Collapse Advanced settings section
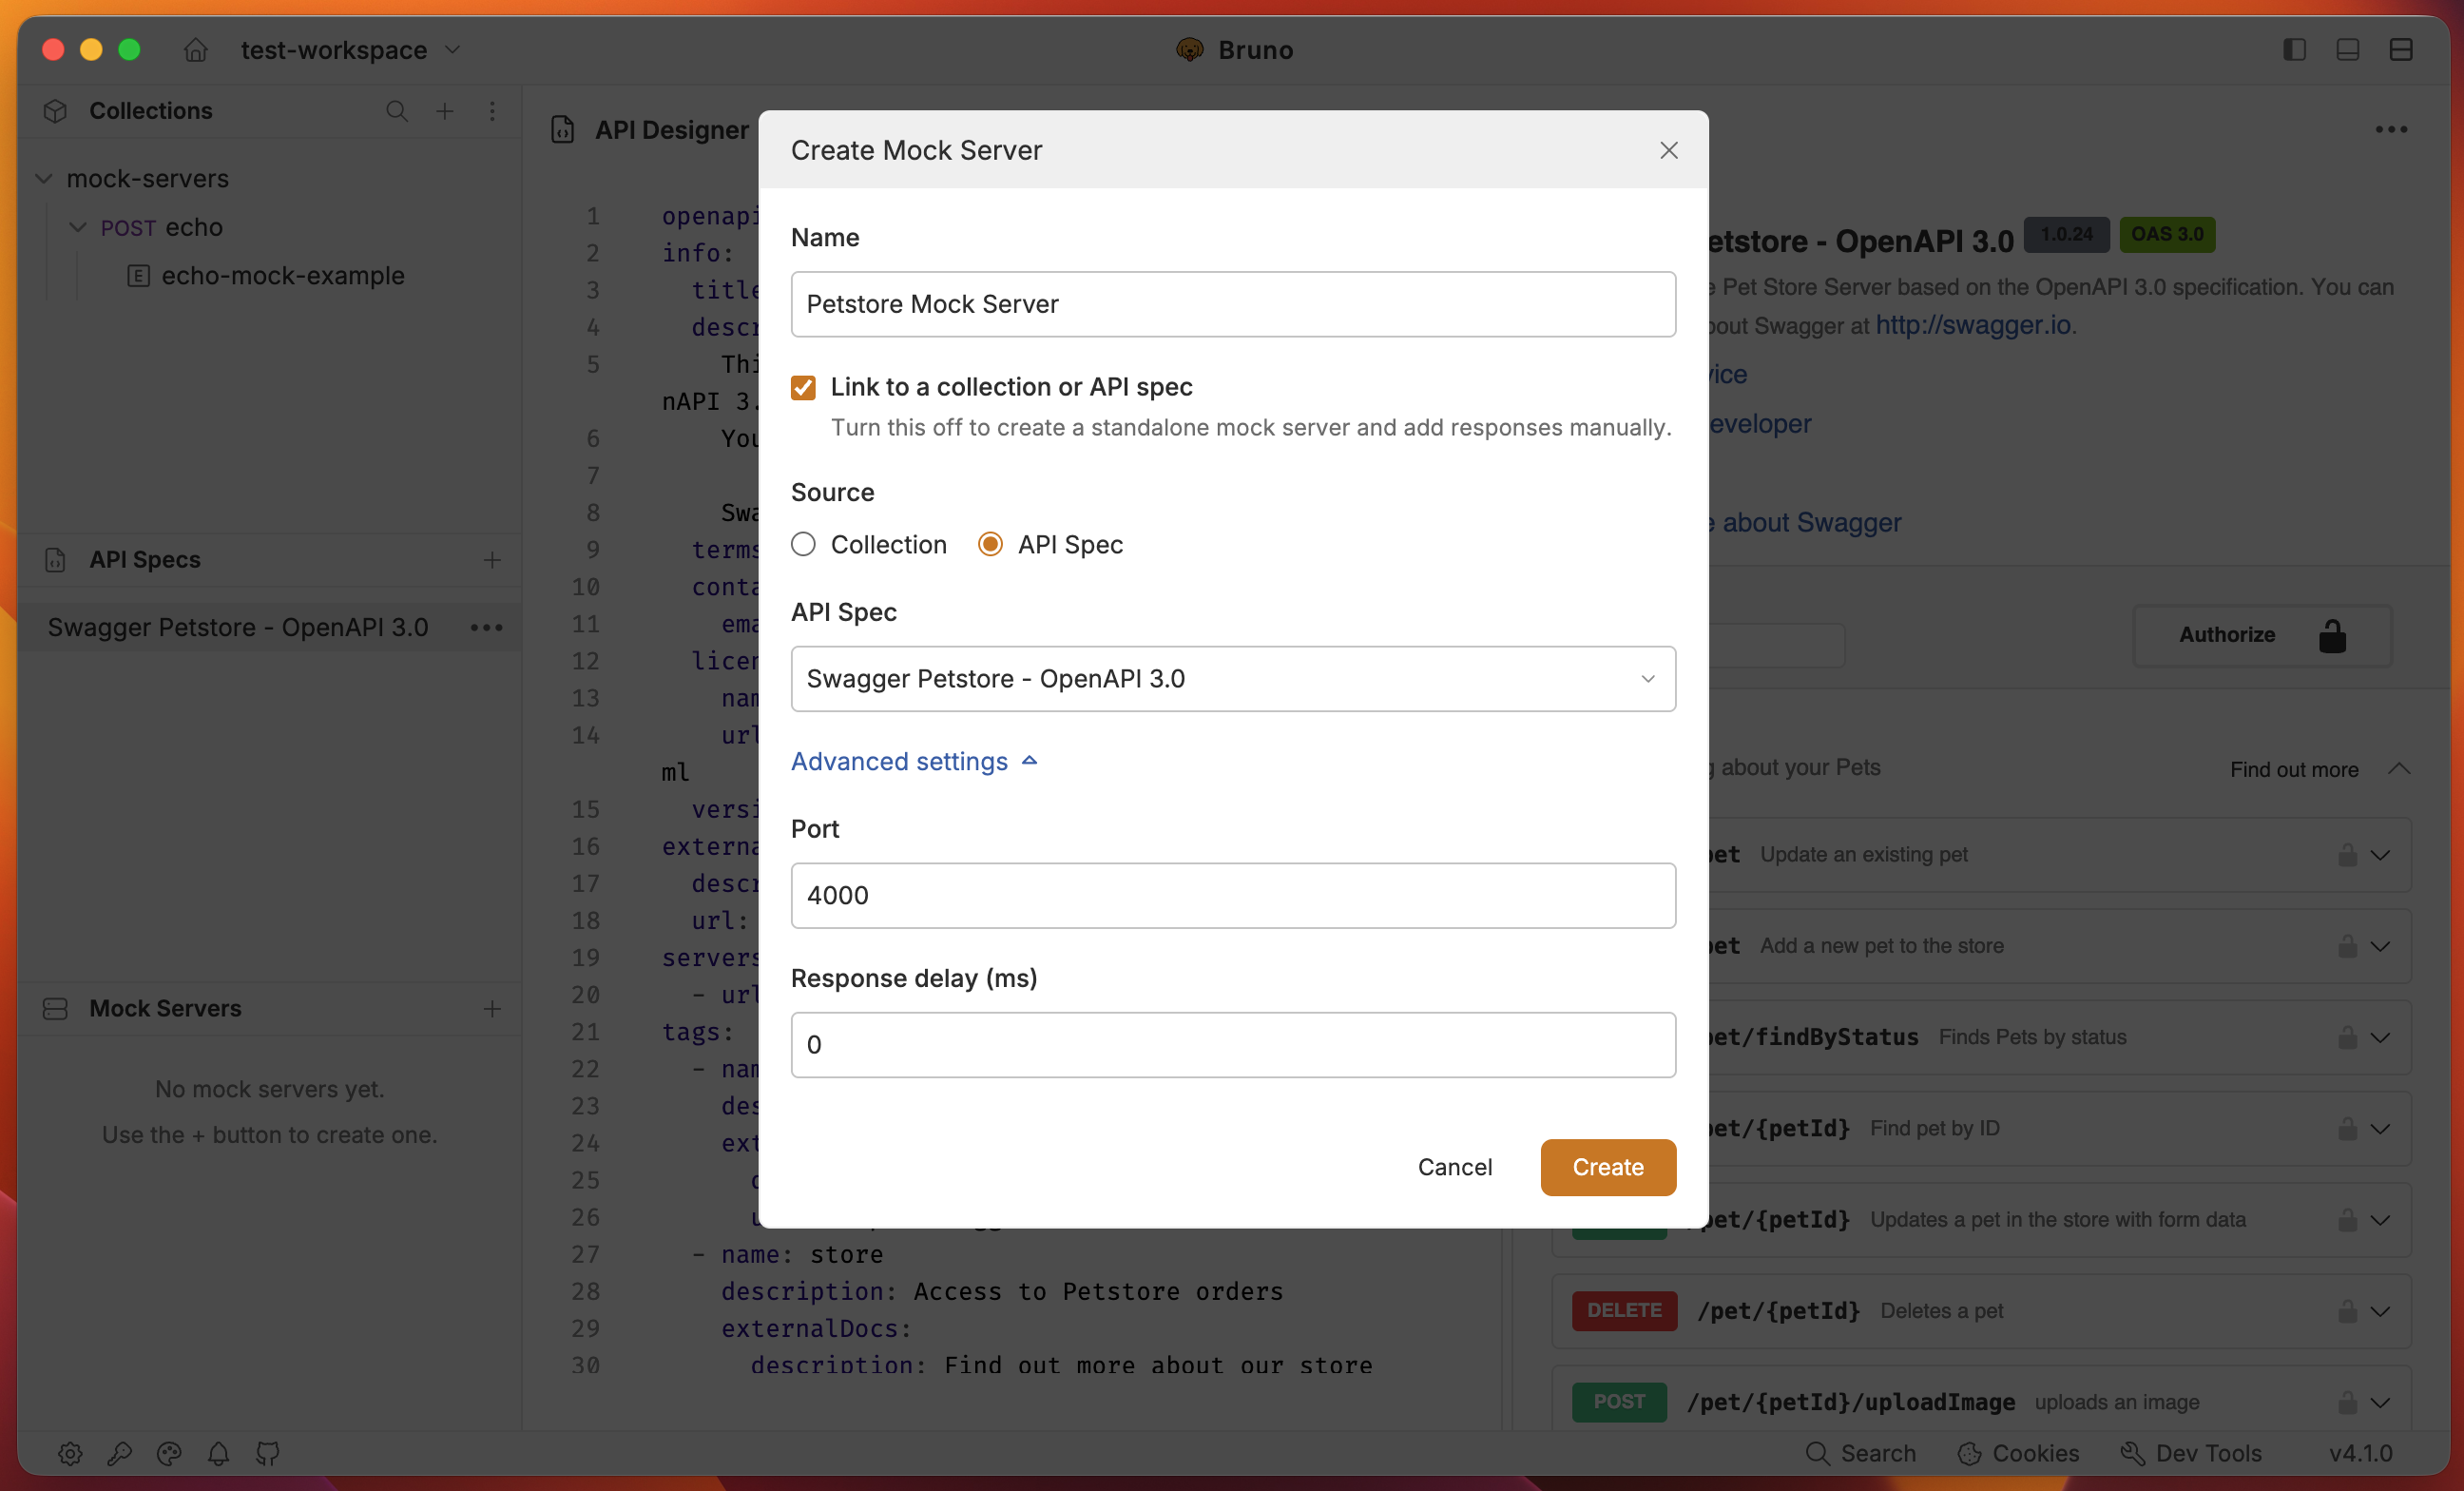Screen dimensions: 2464x1491 pos(914,762)
